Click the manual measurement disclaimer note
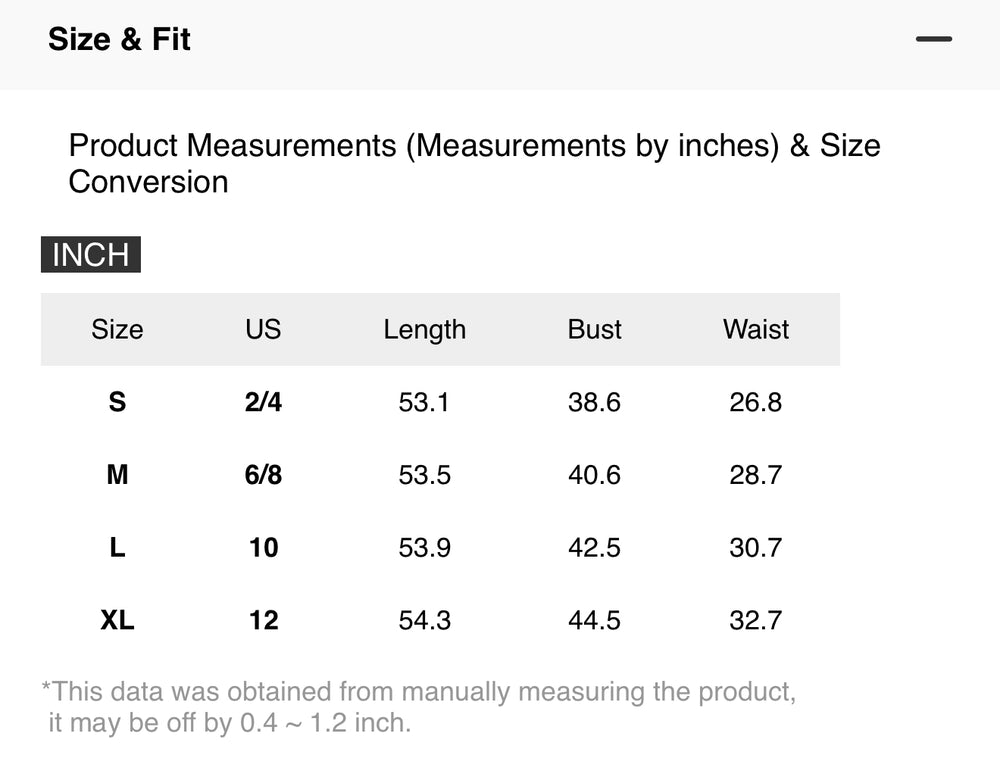 (x=419, y=707)
